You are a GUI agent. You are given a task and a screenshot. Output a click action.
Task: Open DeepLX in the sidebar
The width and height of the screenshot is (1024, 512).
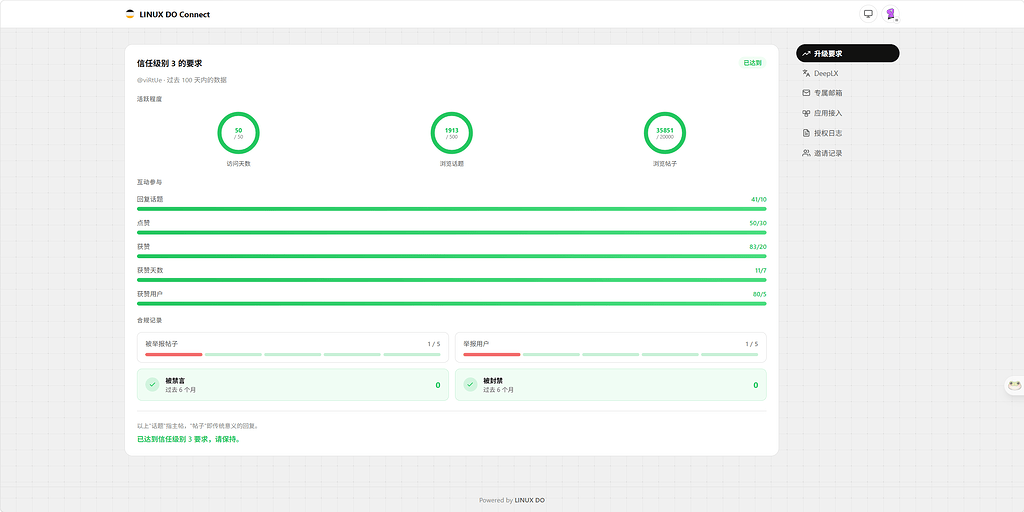pyautogui.click(x=848, y=73)
